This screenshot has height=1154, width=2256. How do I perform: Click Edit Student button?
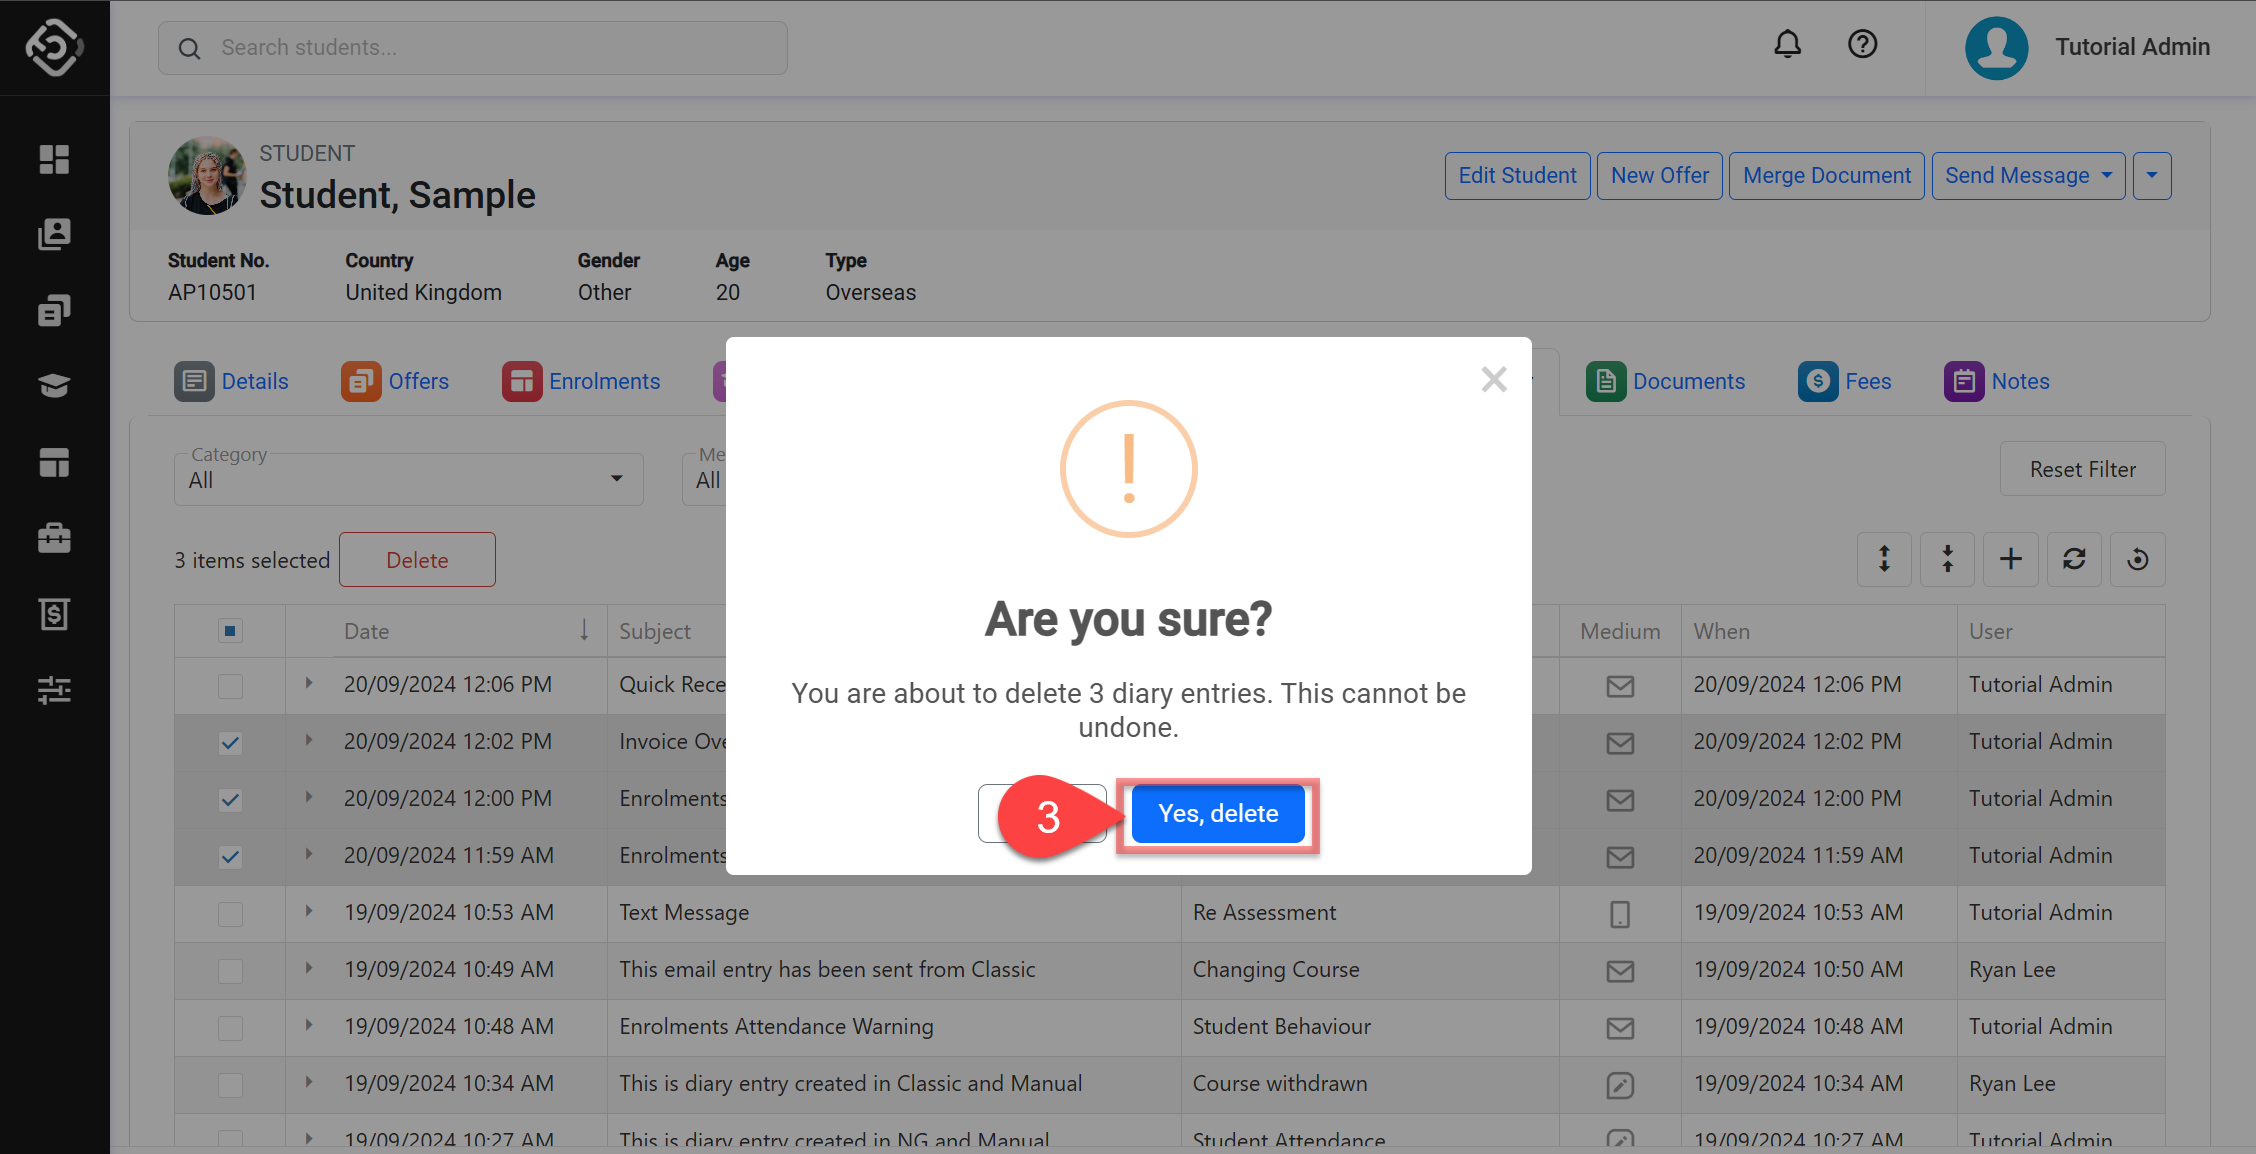pyautogui.click(x=1517, y=176)
